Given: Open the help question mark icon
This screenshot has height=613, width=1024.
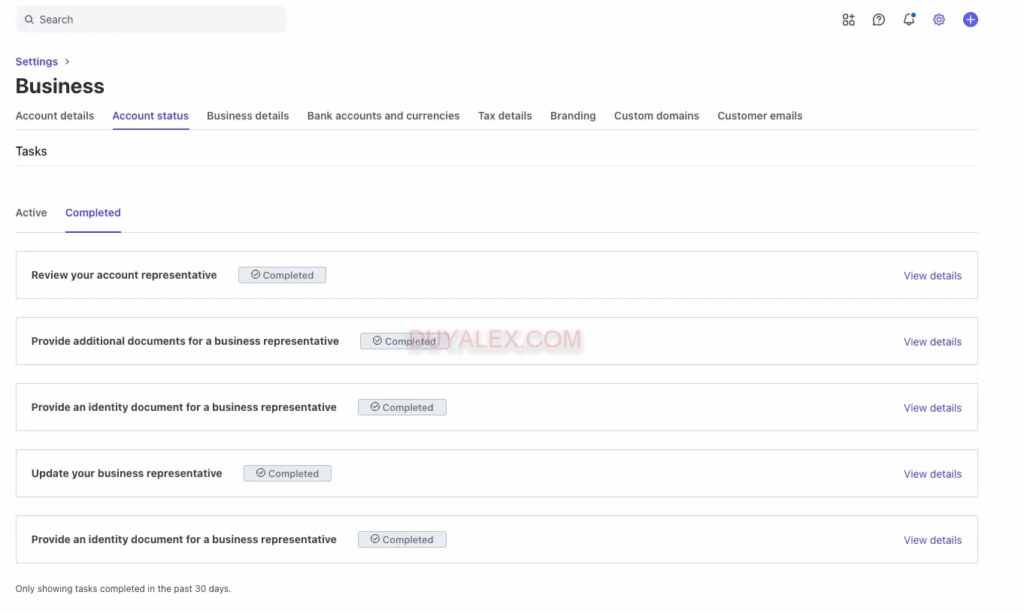Looking at the screenshot, I should [878, 20].
